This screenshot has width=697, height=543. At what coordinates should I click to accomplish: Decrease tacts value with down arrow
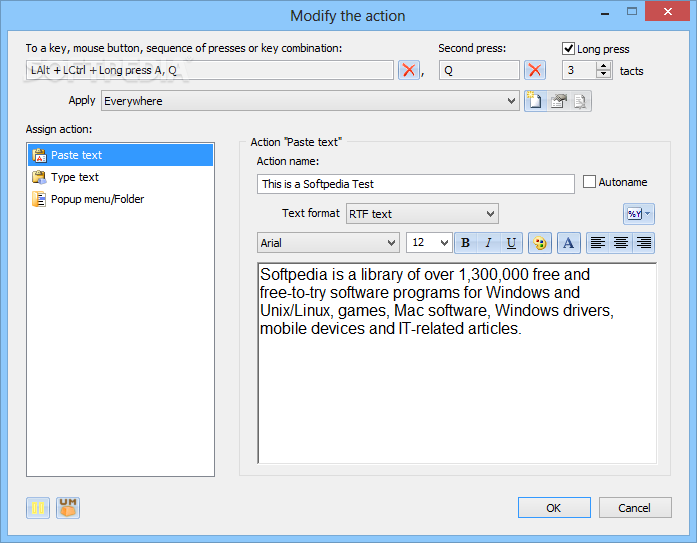click(x=603, y=75)
